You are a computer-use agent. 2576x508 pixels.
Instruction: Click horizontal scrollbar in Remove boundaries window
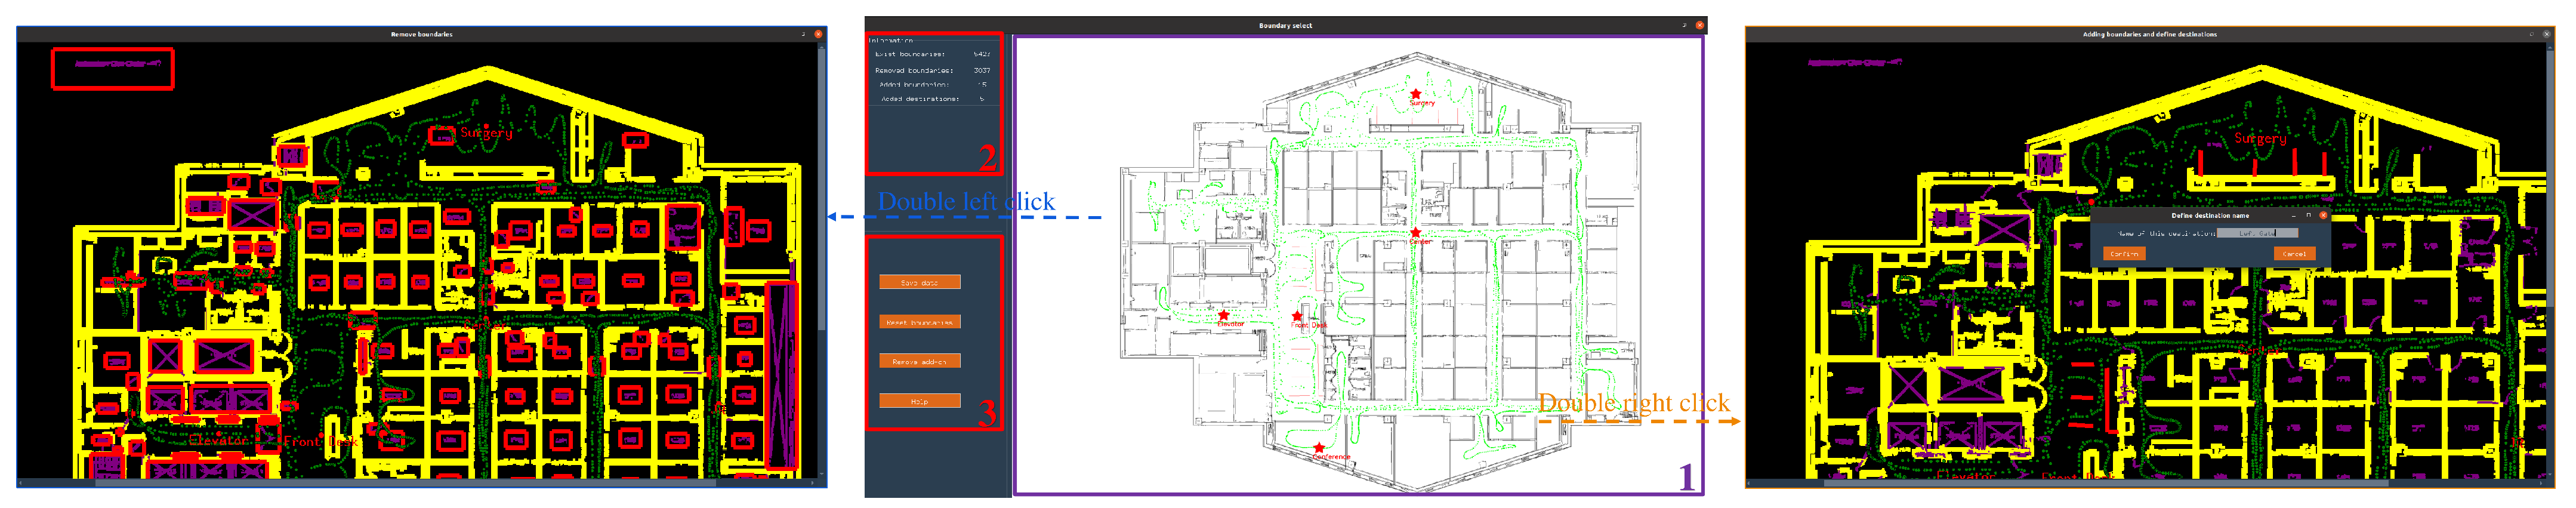(x=400, y=483)
